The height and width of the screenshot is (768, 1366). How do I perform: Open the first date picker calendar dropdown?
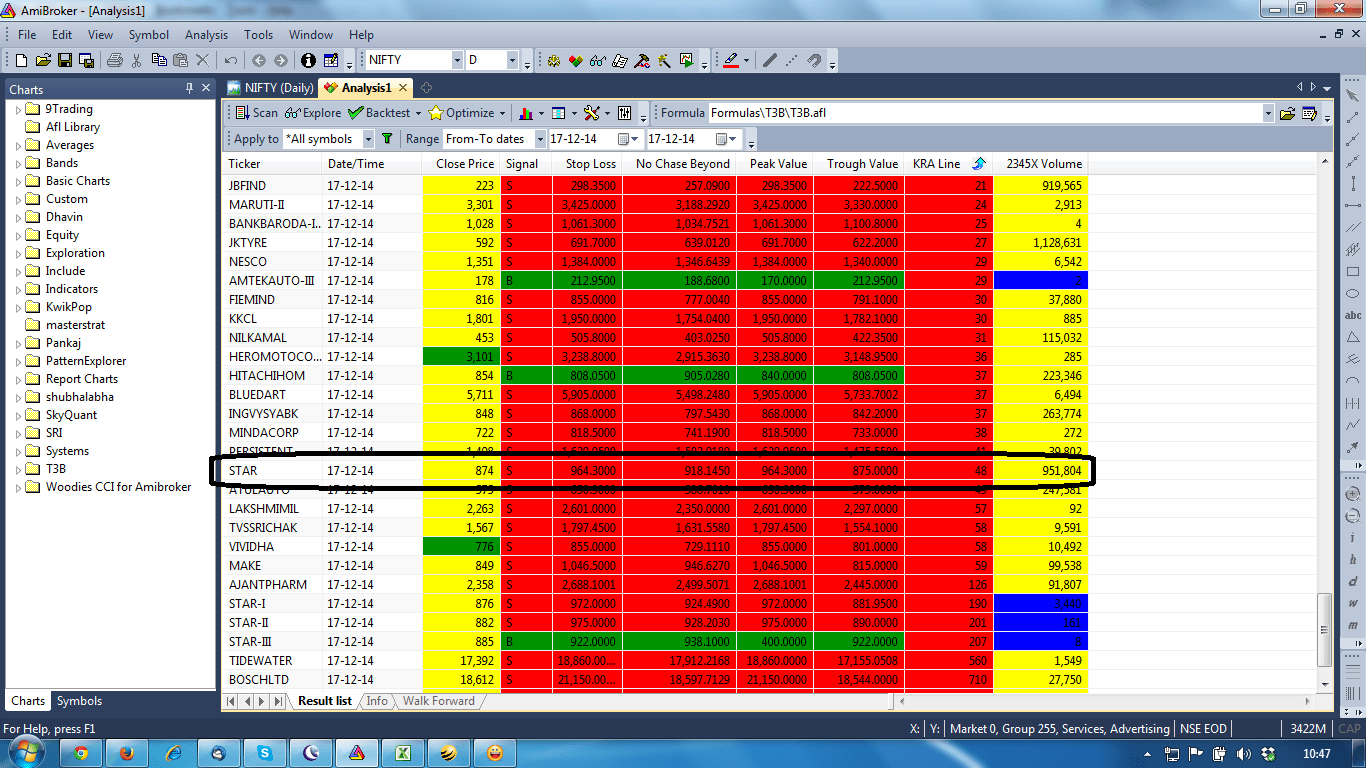[x=628, y=139]
